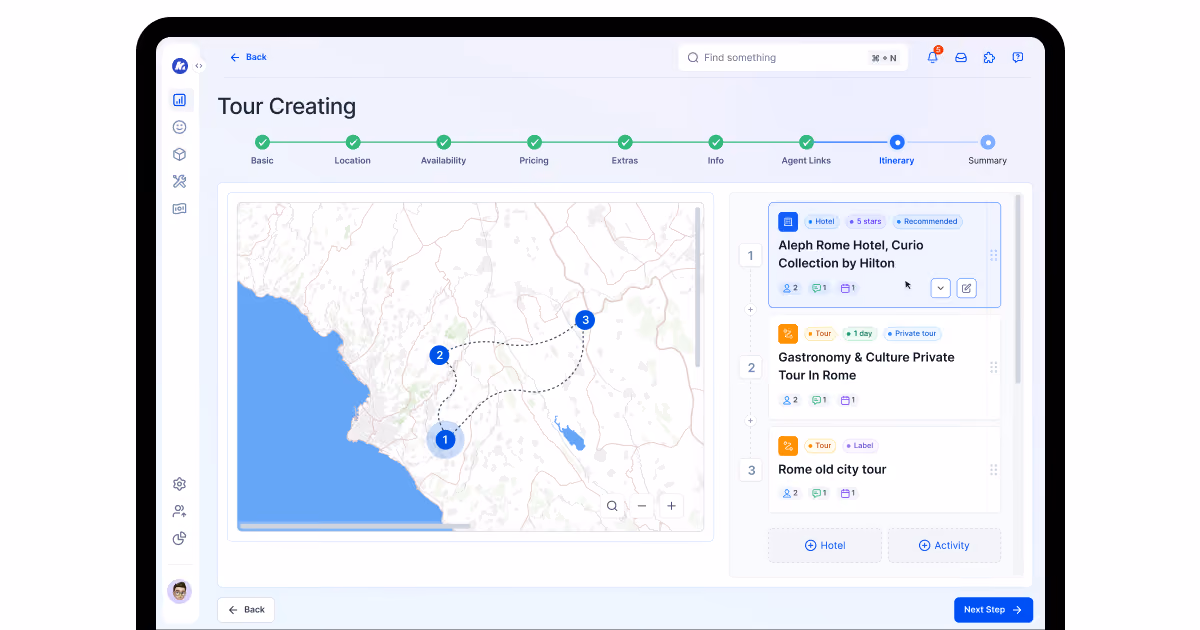Toggle the sidebar expand/collapse arrows
The width and height of the screenshot is (1200, 630).
coord(199,66)
